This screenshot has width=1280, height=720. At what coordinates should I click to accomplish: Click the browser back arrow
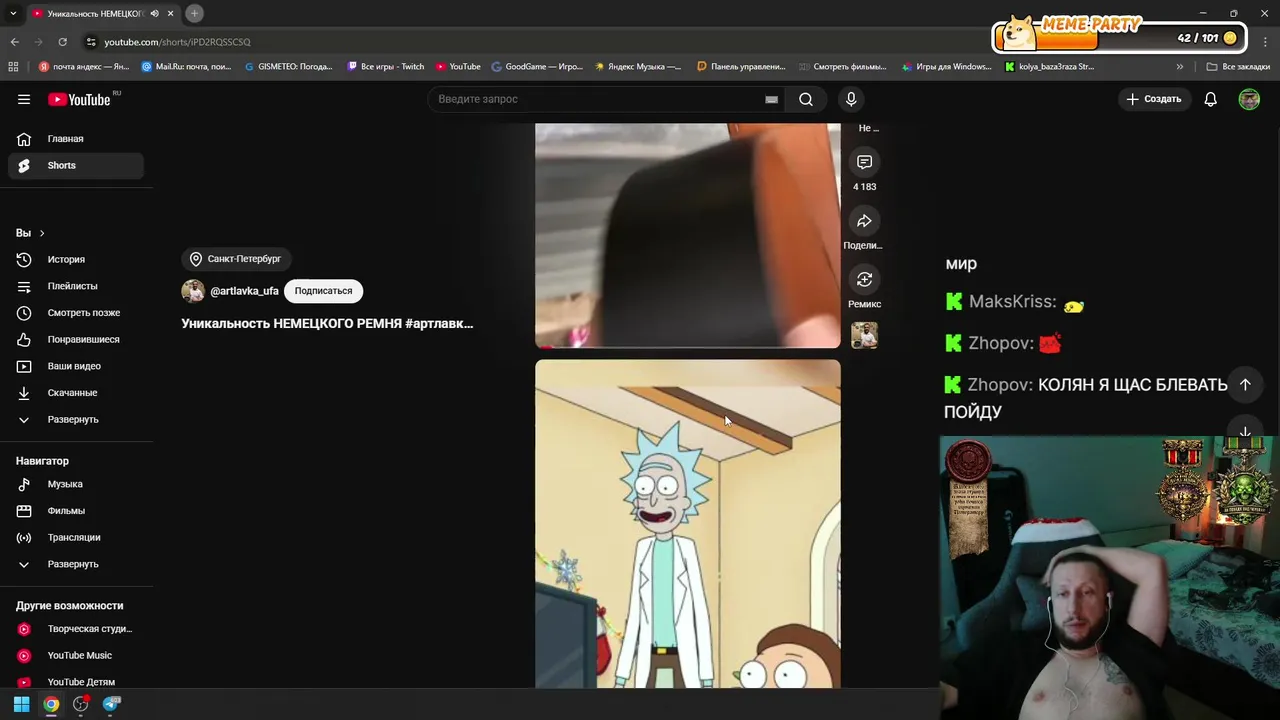coord(15,42)
